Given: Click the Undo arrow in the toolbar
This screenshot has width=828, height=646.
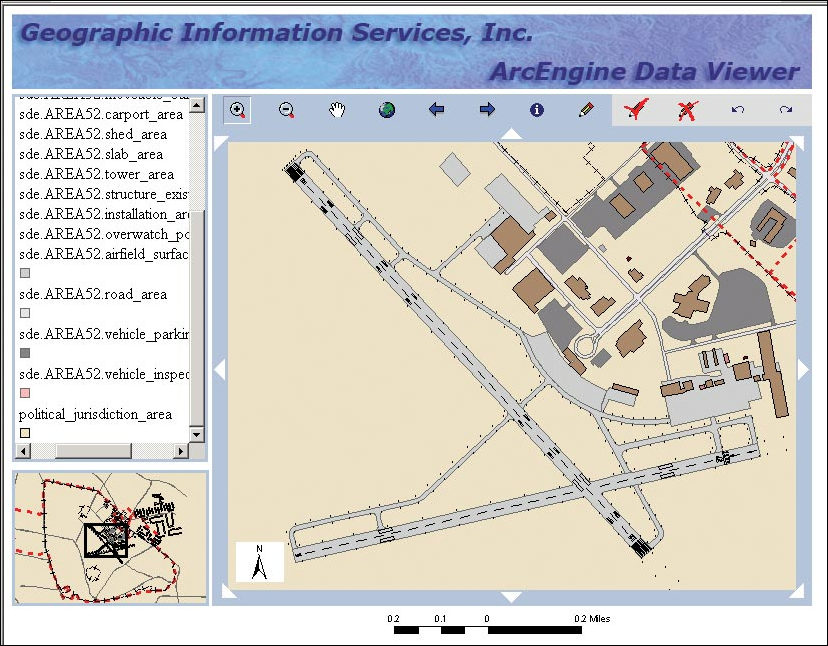Looking at the screenshot, I should click(x=738, y=110).
